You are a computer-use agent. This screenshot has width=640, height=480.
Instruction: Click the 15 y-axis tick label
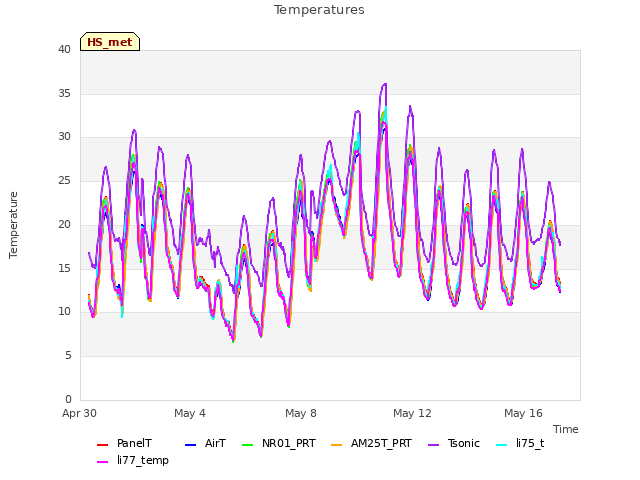coord(64,268)
